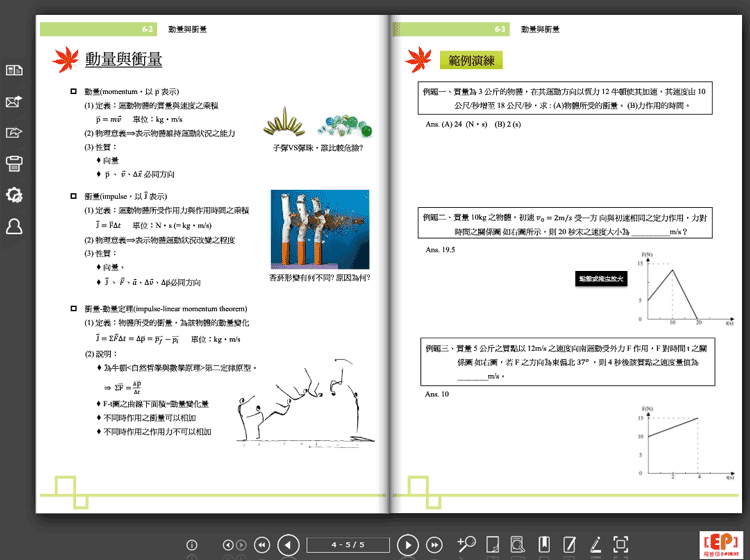Click the 例題三 F-t line graph
Viewport: 750px width, 560px height.
click(x=685, y=443)
